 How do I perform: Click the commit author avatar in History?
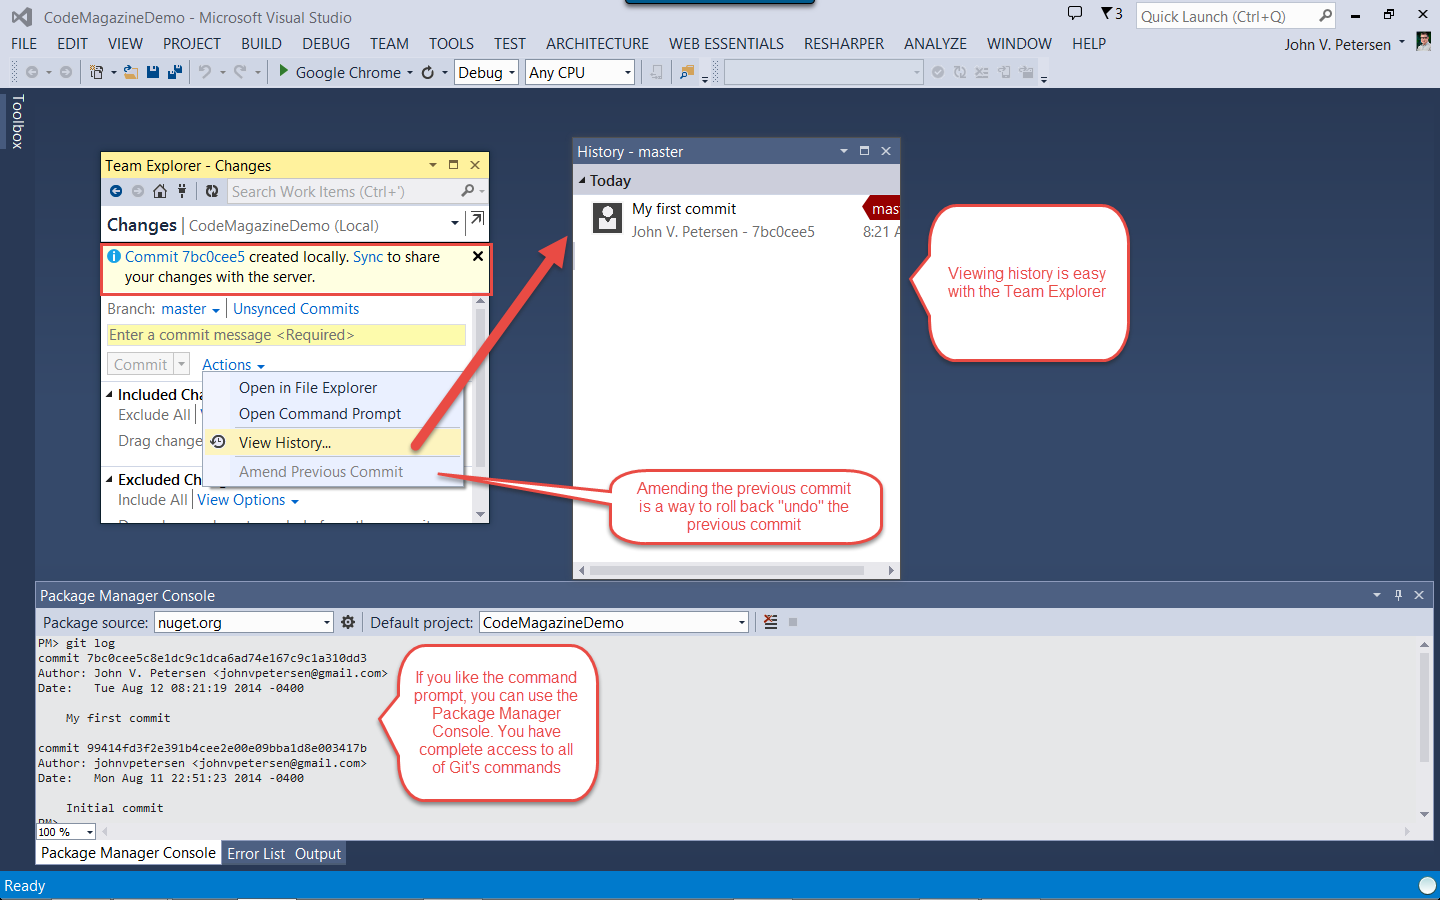coord(607,218)
